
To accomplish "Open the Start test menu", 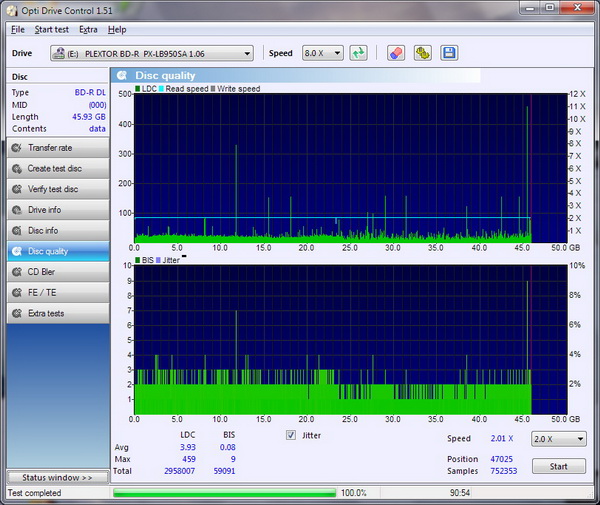I will (x=52, y=29).
